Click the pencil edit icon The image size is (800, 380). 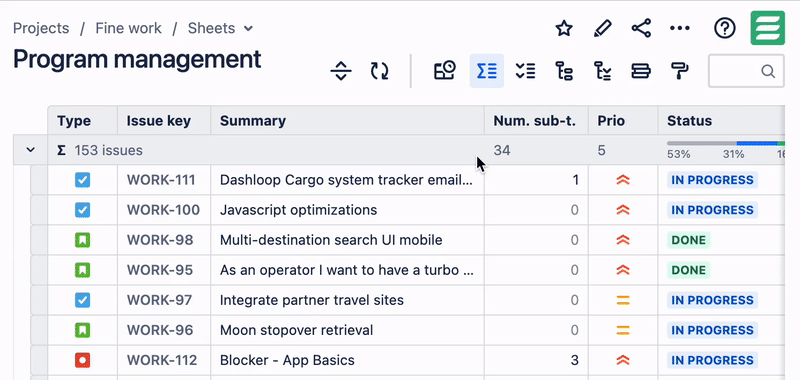tap(603, 29)
